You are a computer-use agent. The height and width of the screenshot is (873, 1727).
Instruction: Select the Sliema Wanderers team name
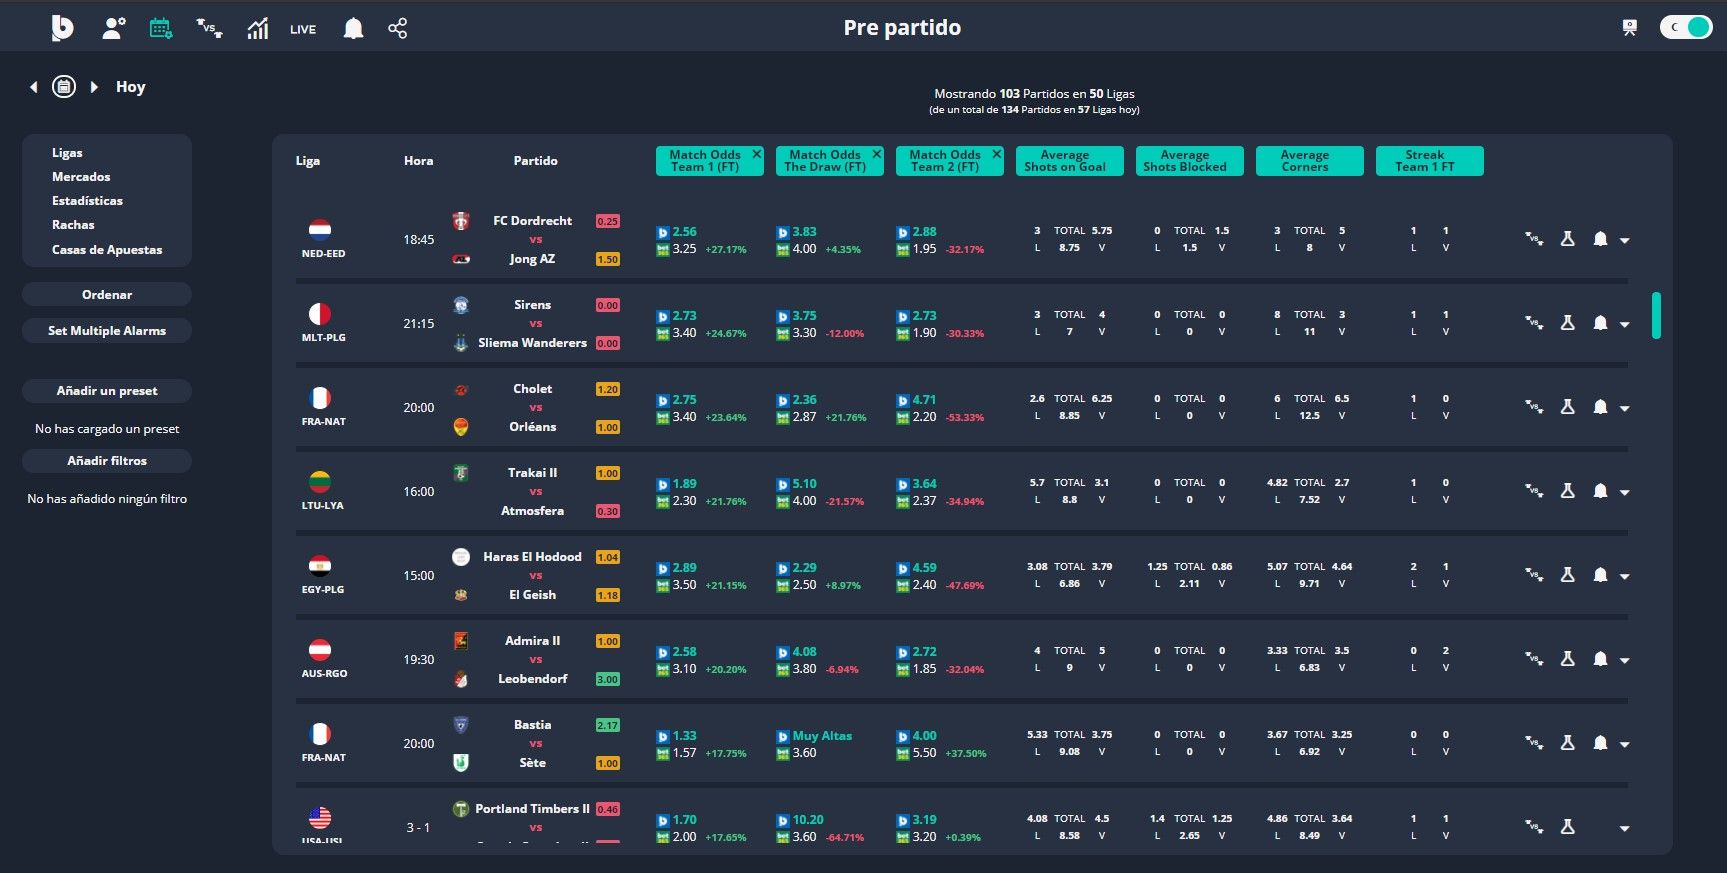click(x=532, y=343)
